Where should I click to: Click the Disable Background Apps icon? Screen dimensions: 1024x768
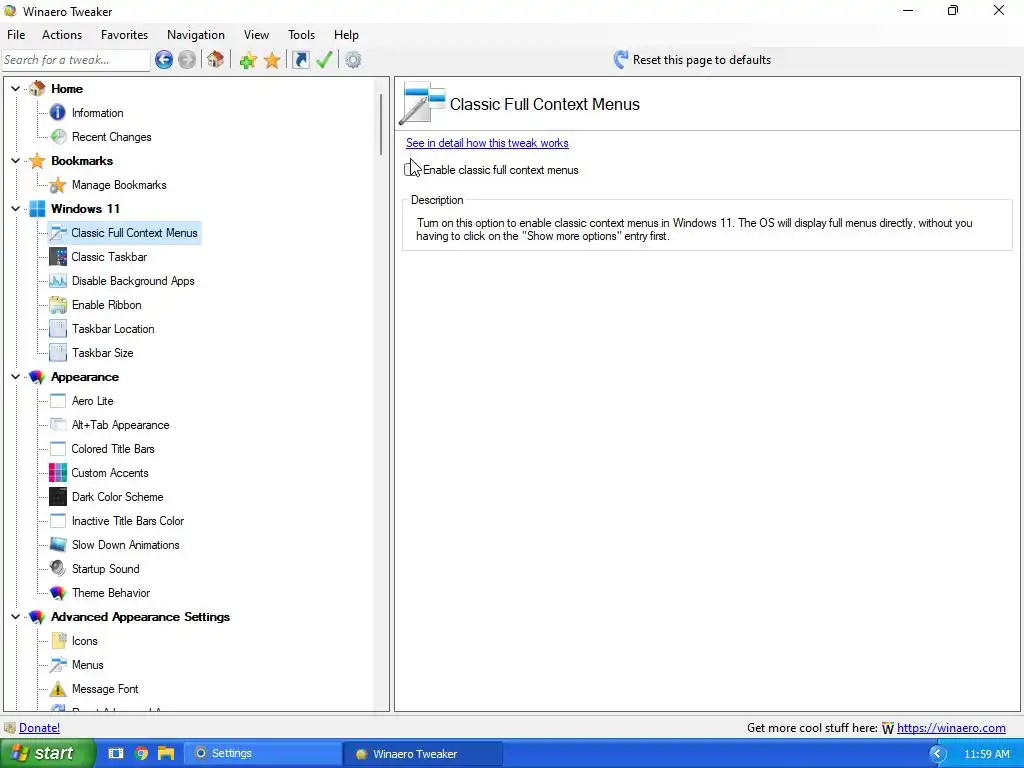pos(58,281)
